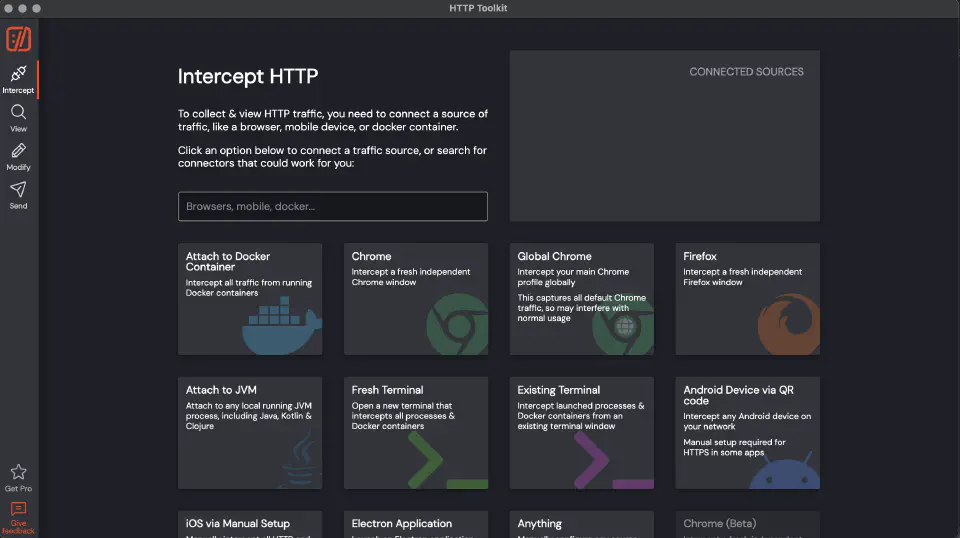Select the Firefox interception card

pyautogui.click(x=748, y=299)
